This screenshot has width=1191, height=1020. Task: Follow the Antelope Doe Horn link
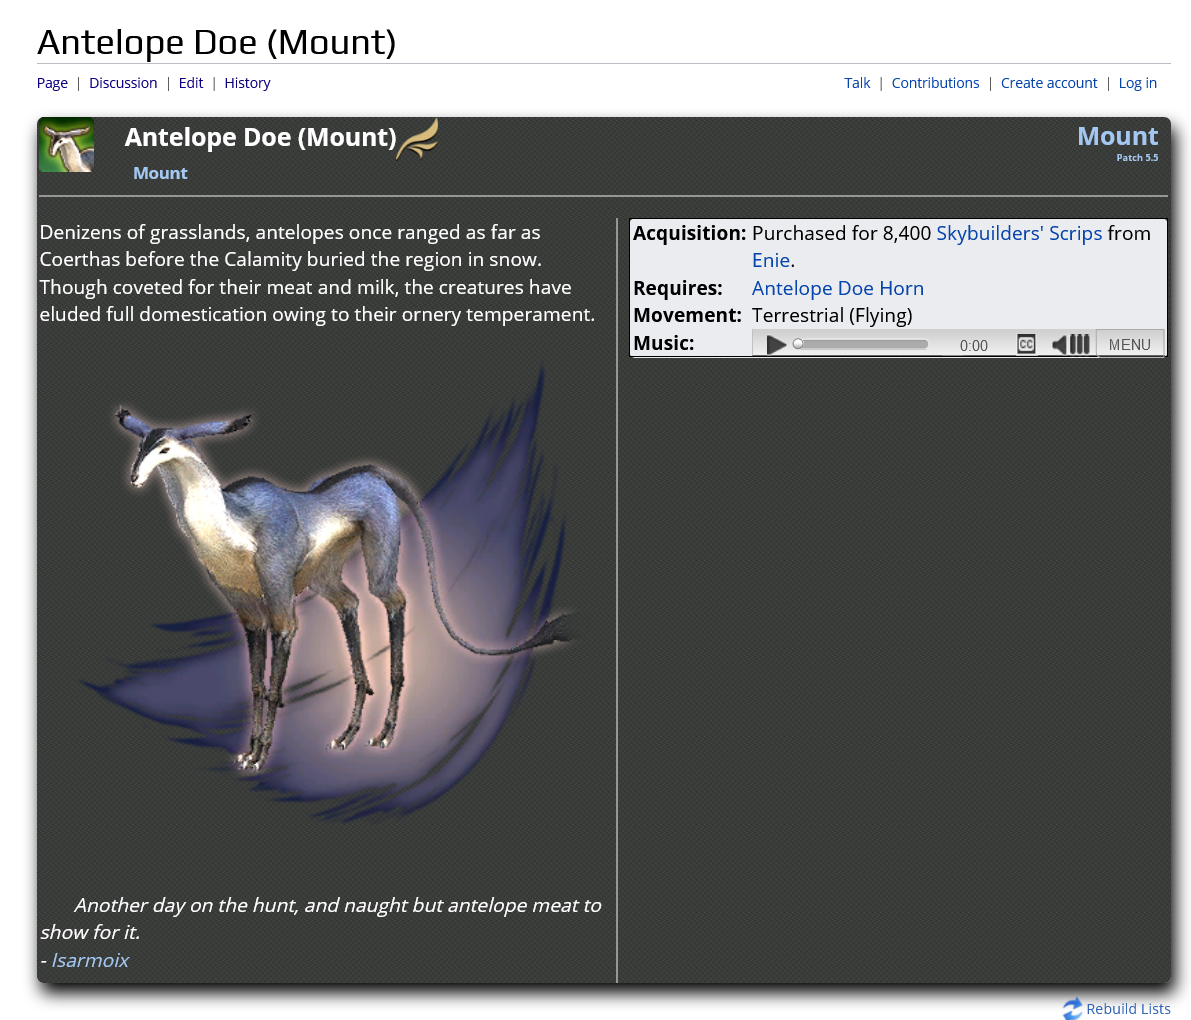837,288
